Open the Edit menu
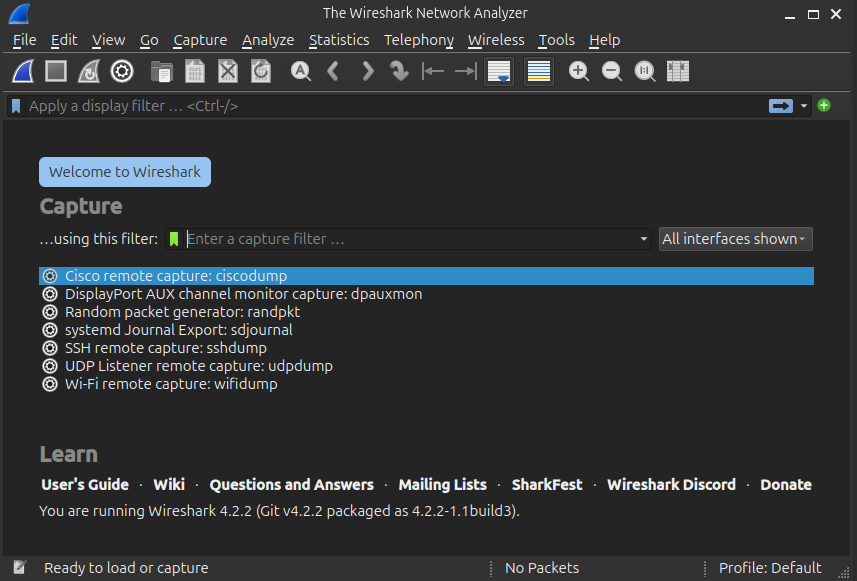Viewport: 857px width, 581px height. pyautogui.click(x=64, y=40)
